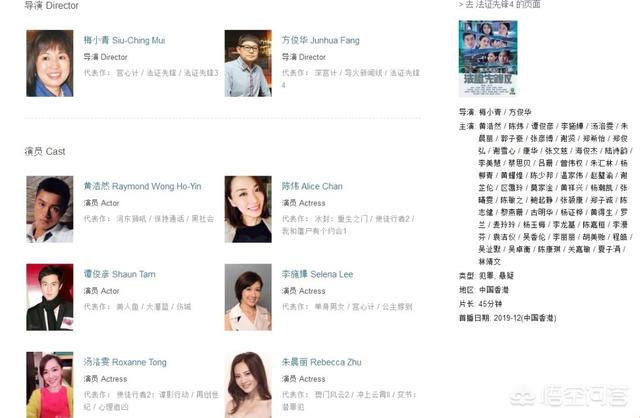Open Roxanne Tong photo thumbnail
Screen dimensions: 640x418
point(50,385)
